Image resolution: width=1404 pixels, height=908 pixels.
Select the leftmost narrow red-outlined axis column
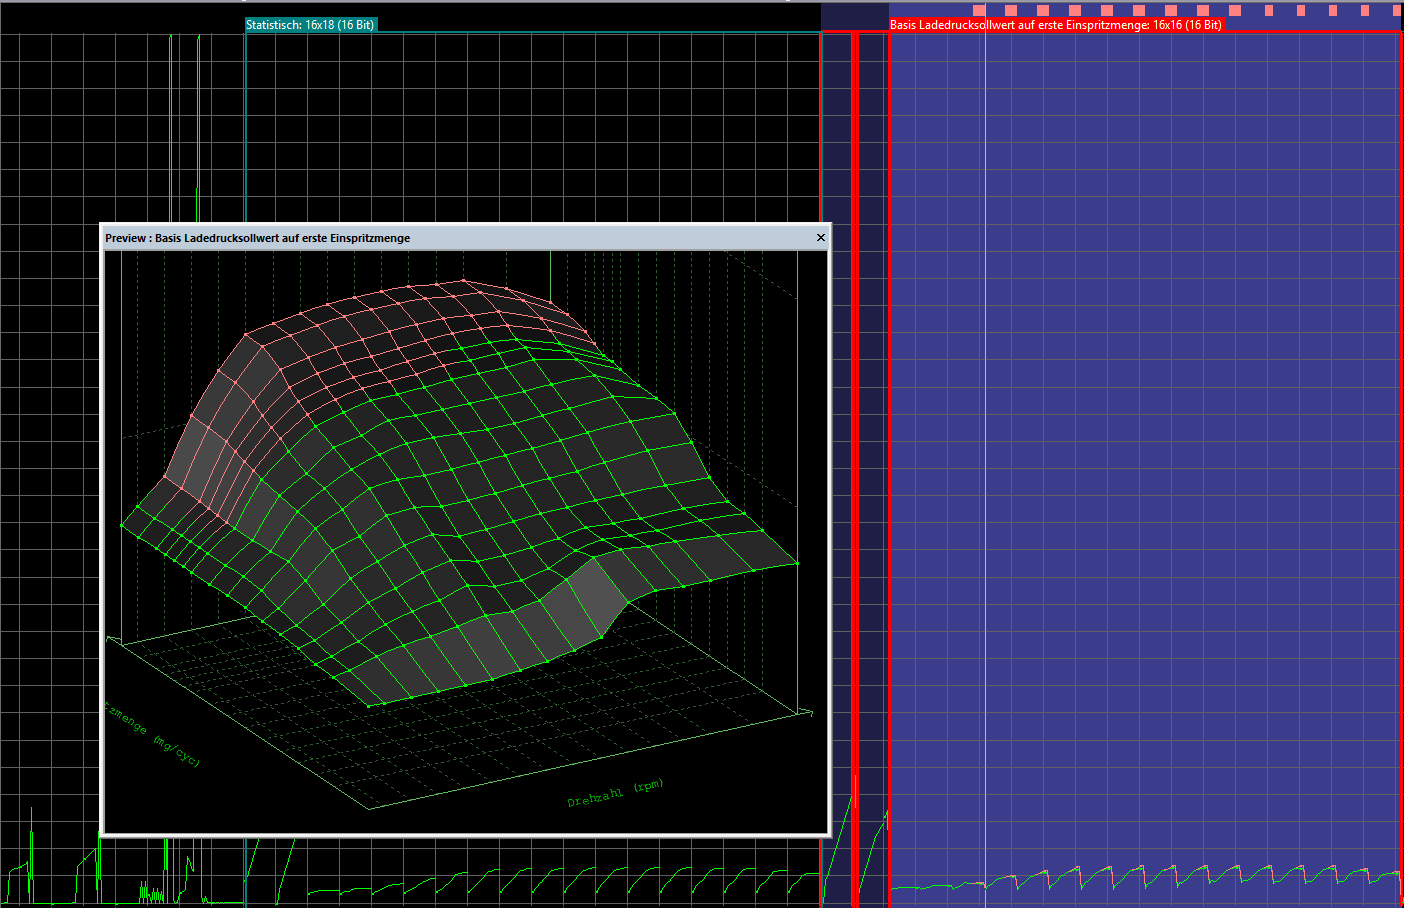837,468
